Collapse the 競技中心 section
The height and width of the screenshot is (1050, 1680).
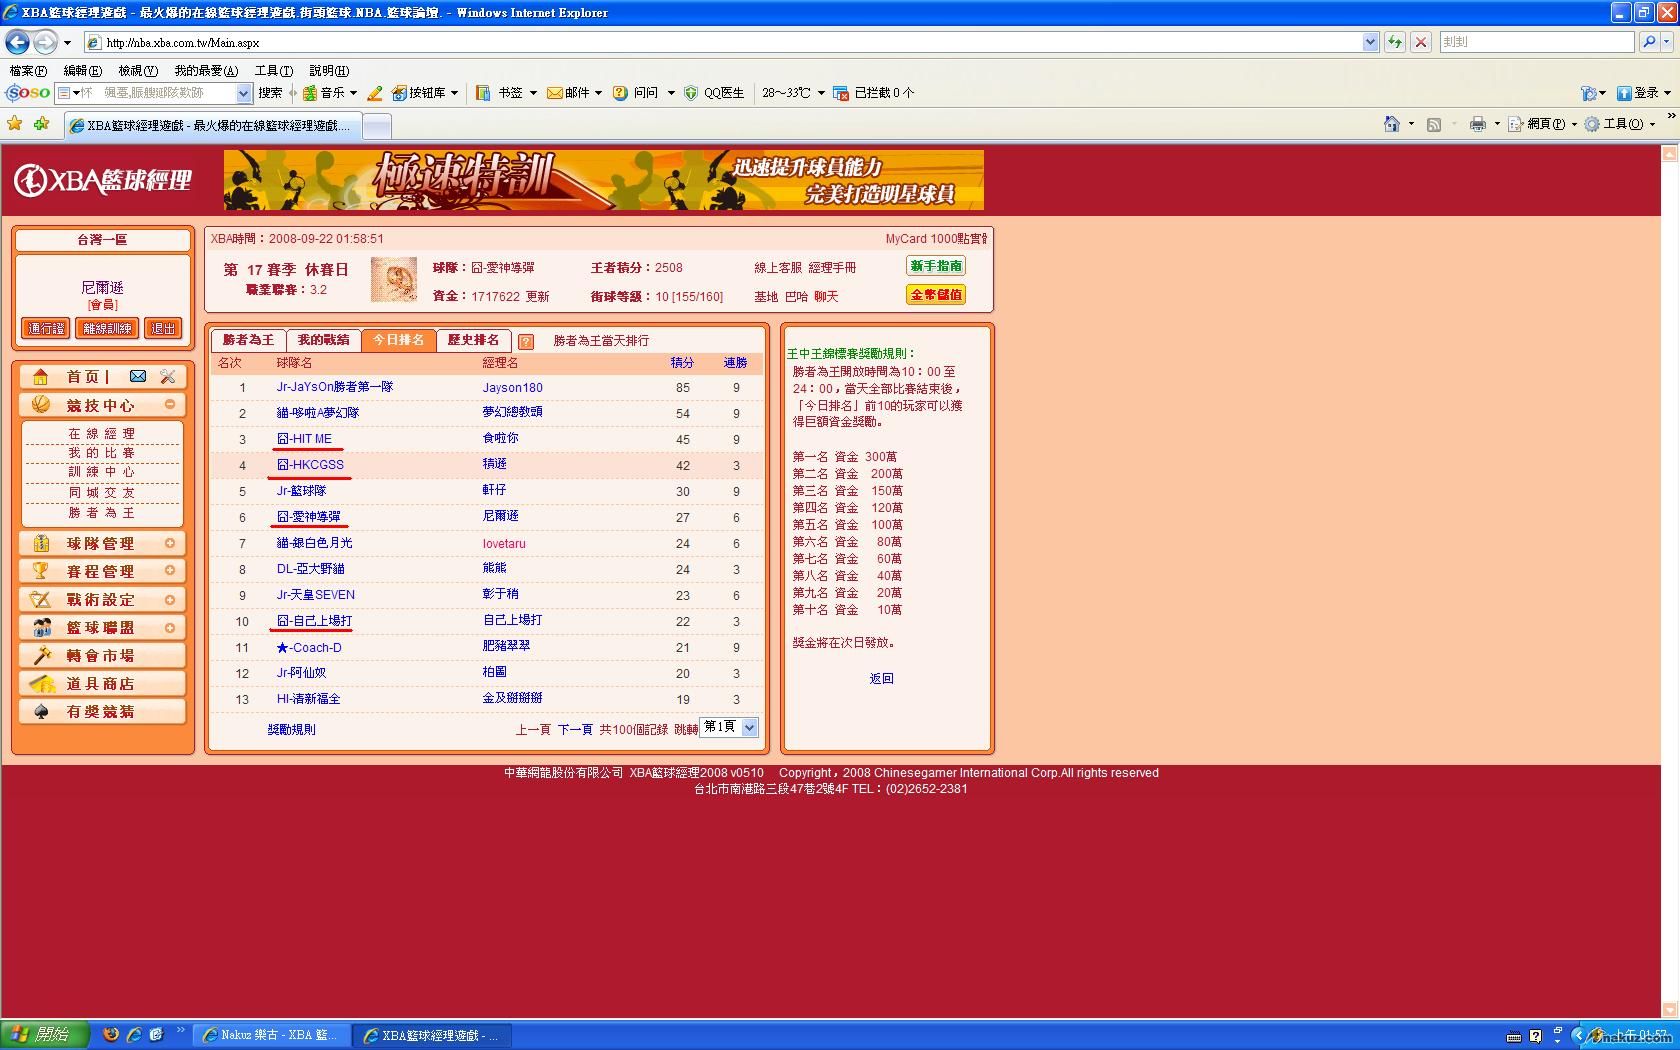170,405
